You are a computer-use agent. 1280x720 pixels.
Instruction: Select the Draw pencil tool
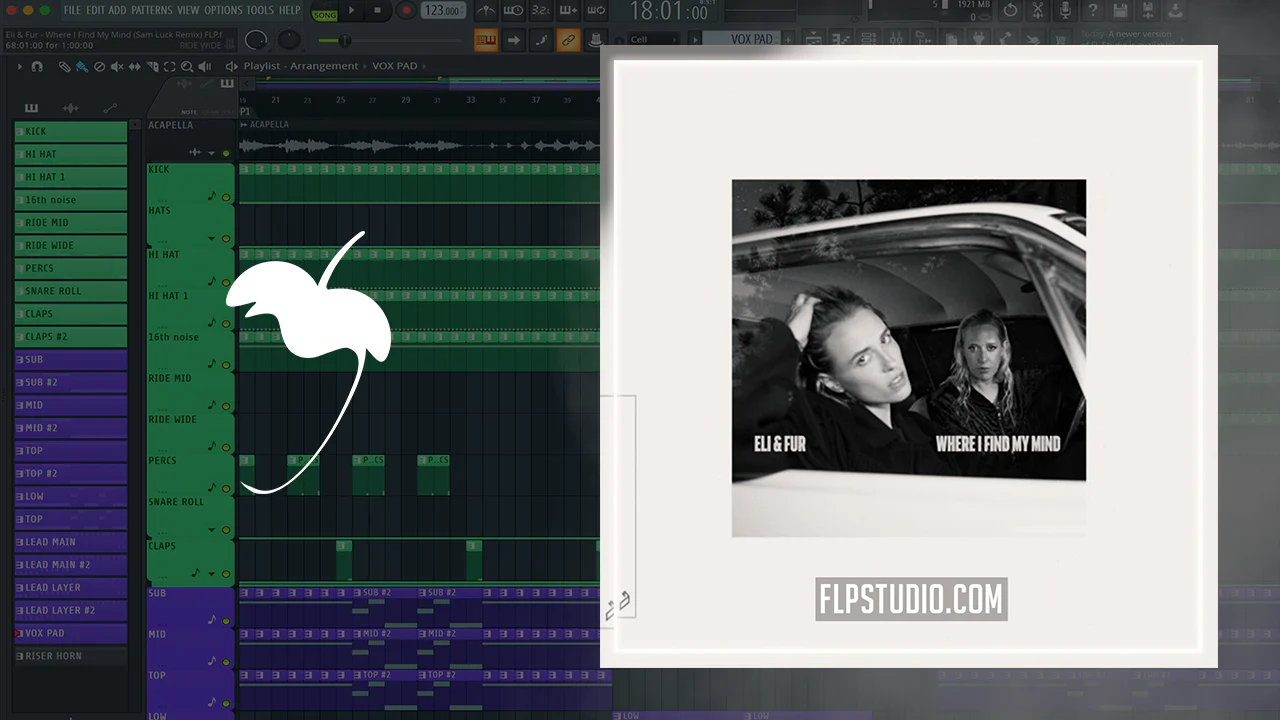point(64,66)
